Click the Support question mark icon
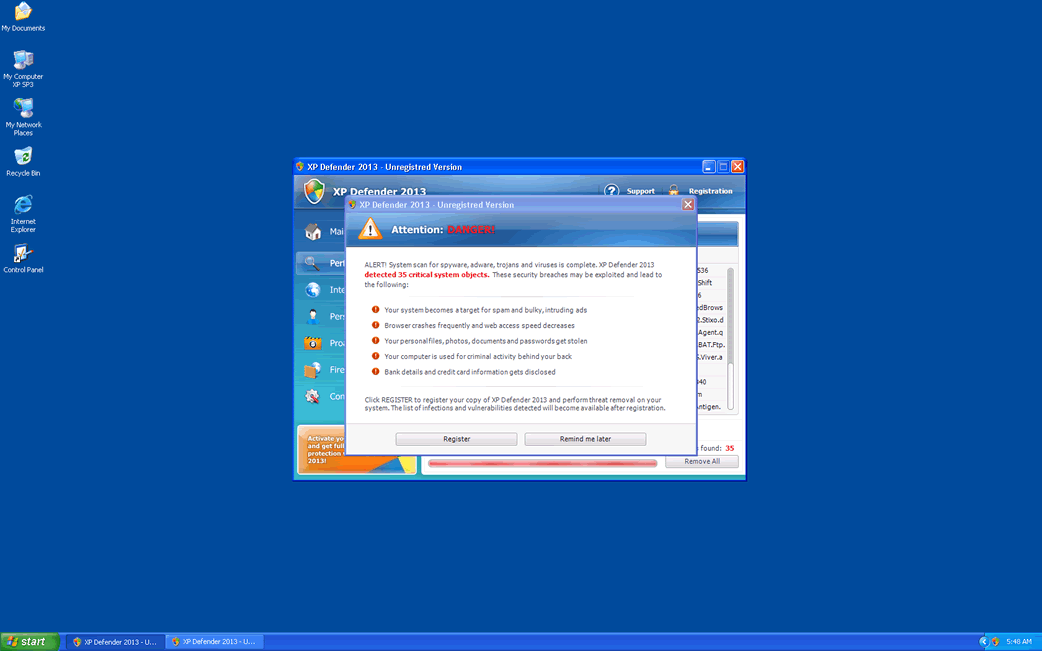This screenshot has width=1042, height=651. [612, 191]
